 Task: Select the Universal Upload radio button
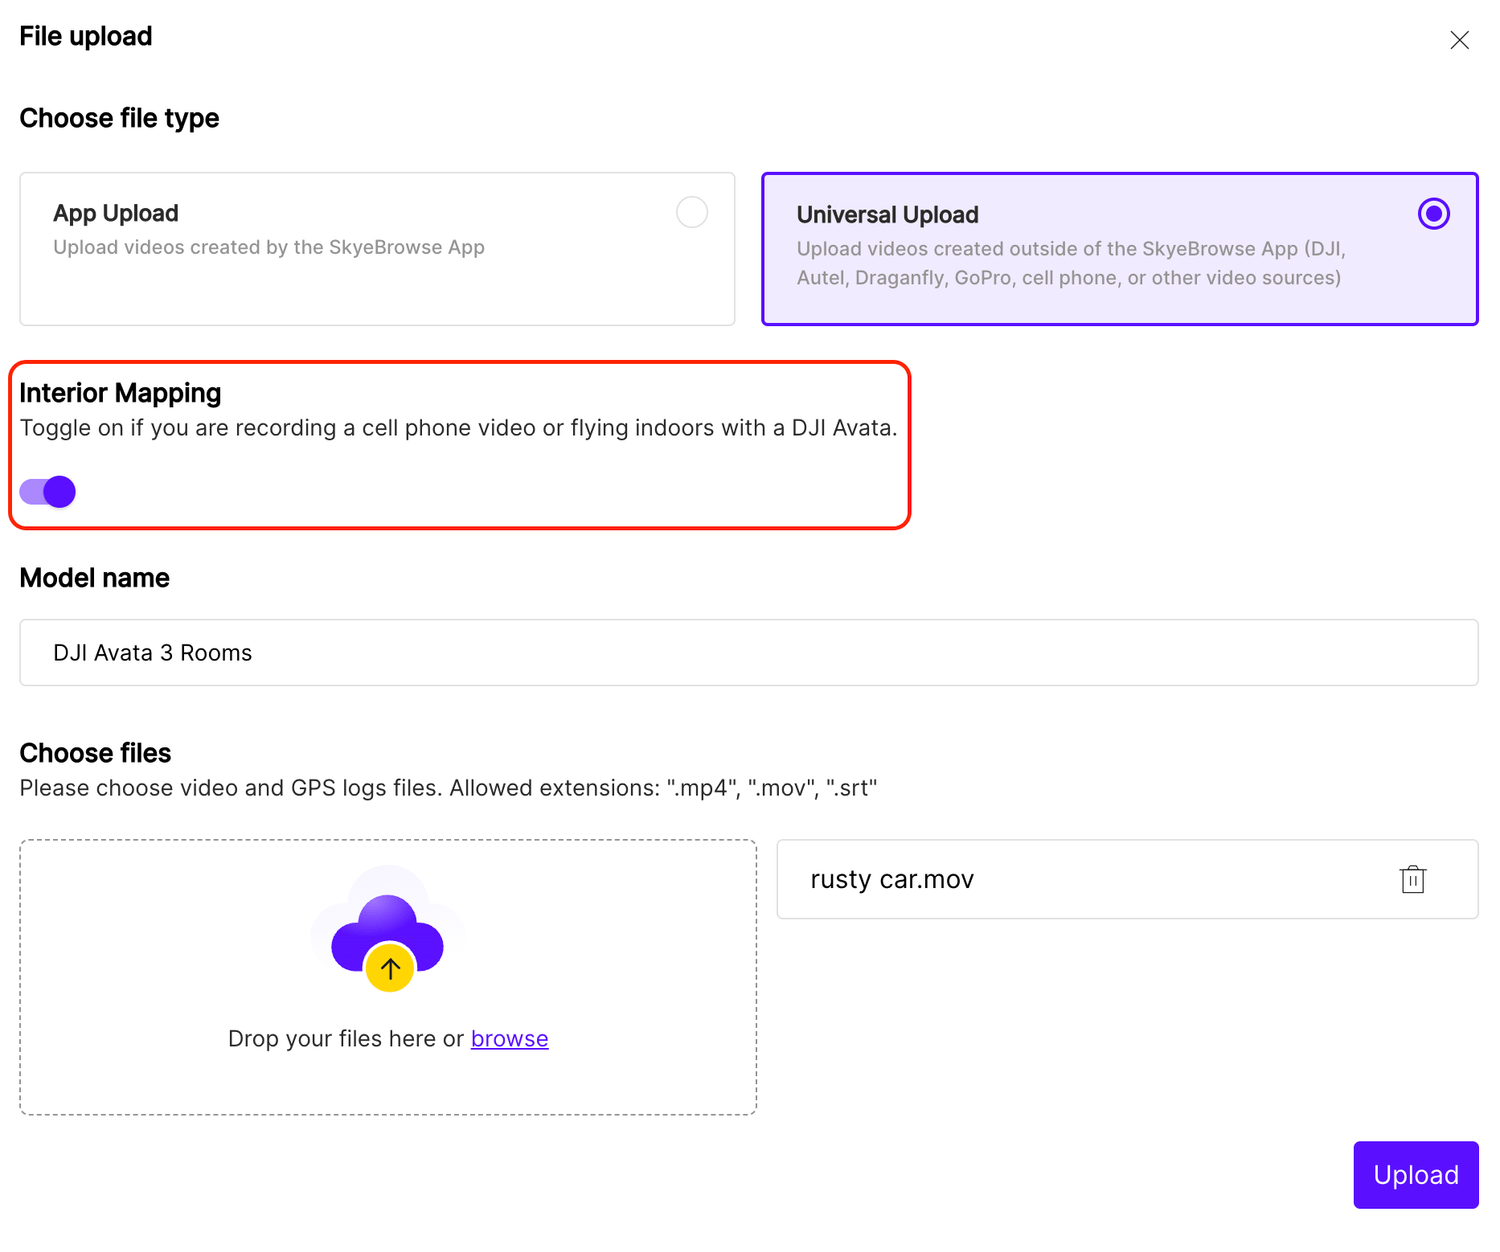pos(1433,214)
